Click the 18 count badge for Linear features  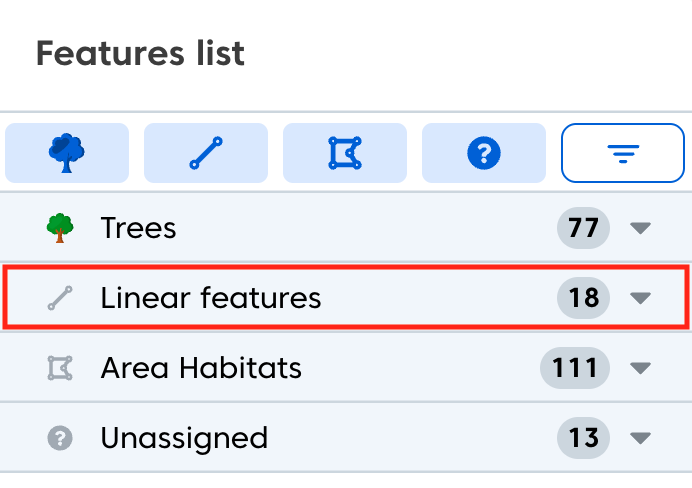click(x=583, y=298)
